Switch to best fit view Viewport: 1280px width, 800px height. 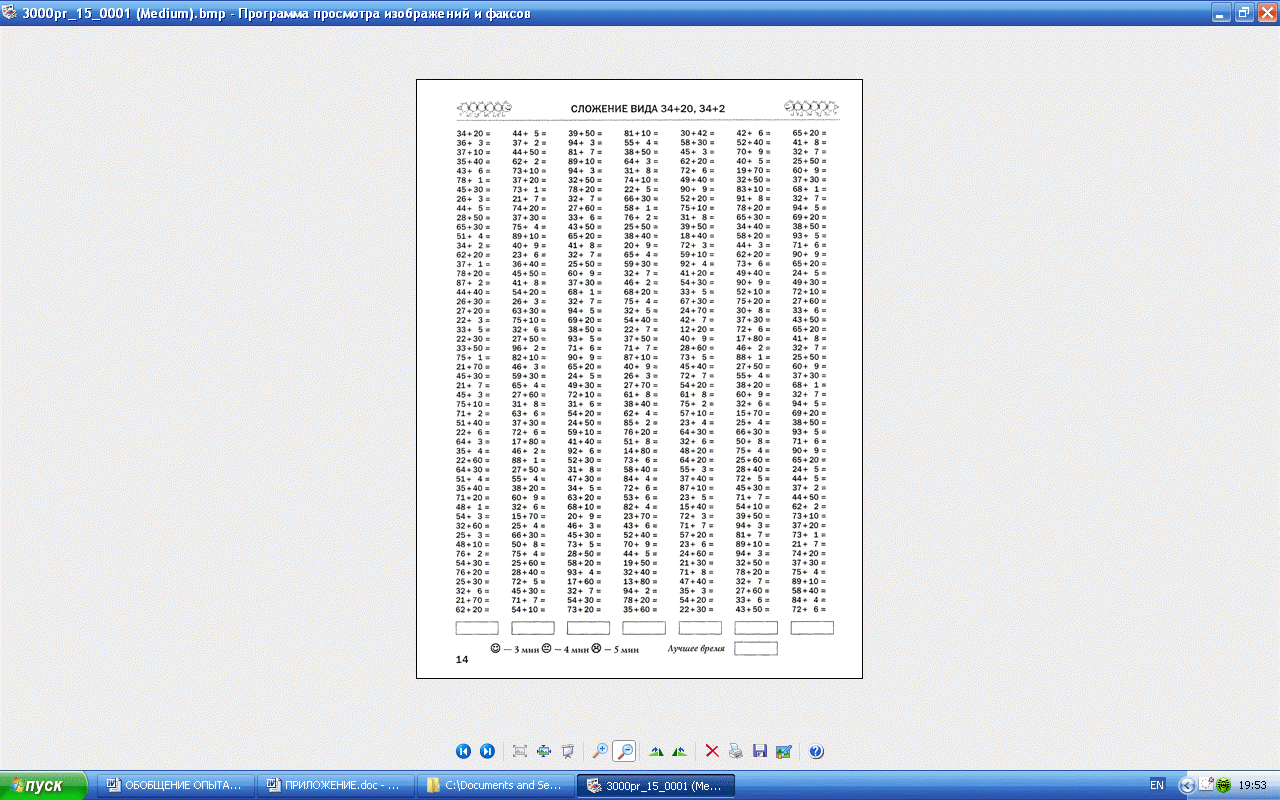point(520,751)
